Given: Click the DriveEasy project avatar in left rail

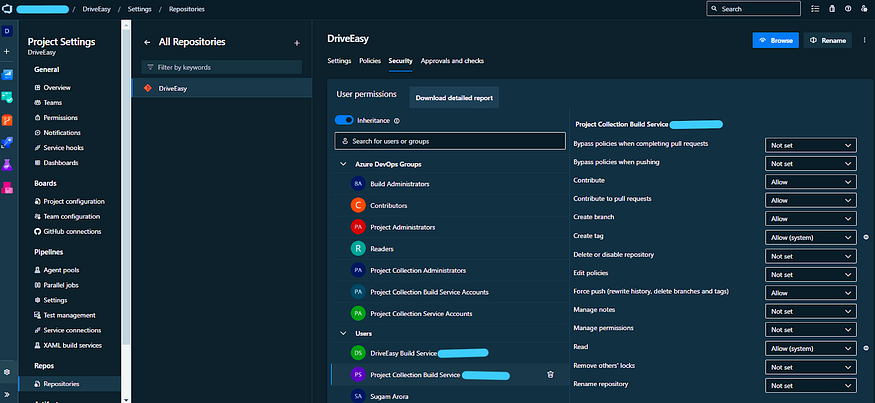Looking at the screenshot, I should [7, 31].
